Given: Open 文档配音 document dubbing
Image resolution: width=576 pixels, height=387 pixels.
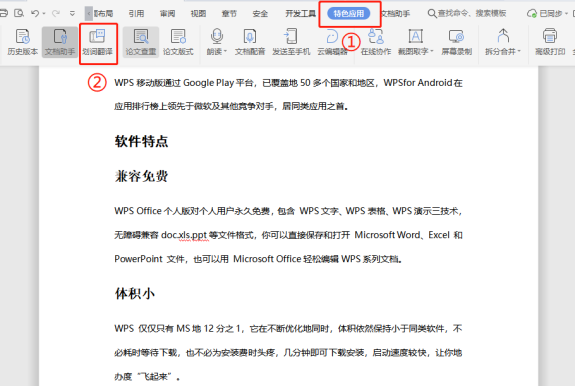Looking at the screenshot, I should pos(250,42).
